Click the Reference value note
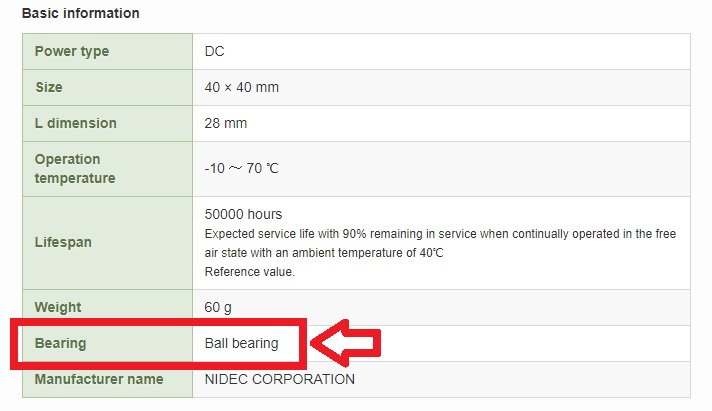Viewport: 712px width, 411px height. 250,272
